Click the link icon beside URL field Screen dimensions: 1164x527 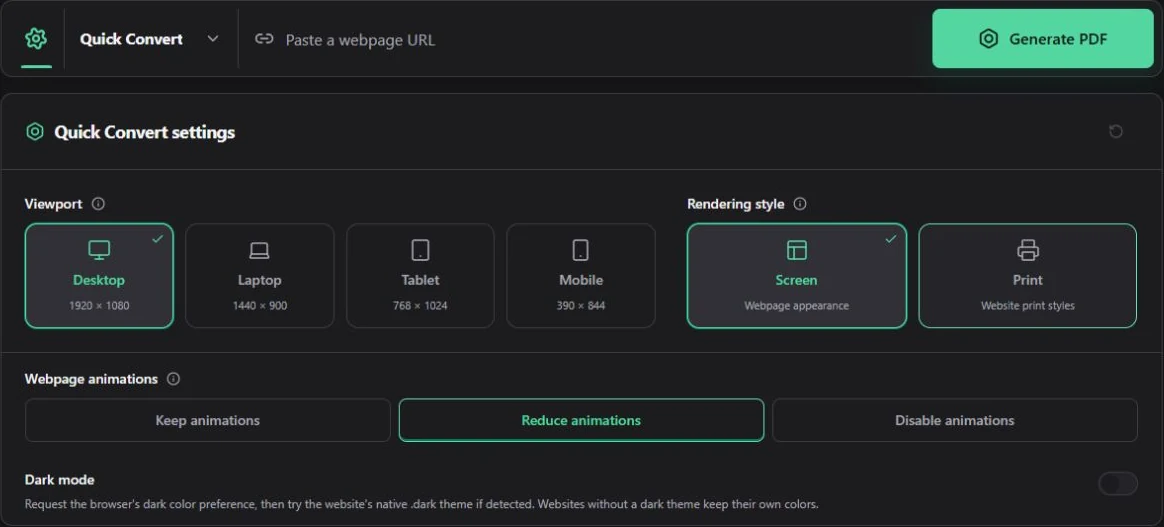click(x=264, y=39)
